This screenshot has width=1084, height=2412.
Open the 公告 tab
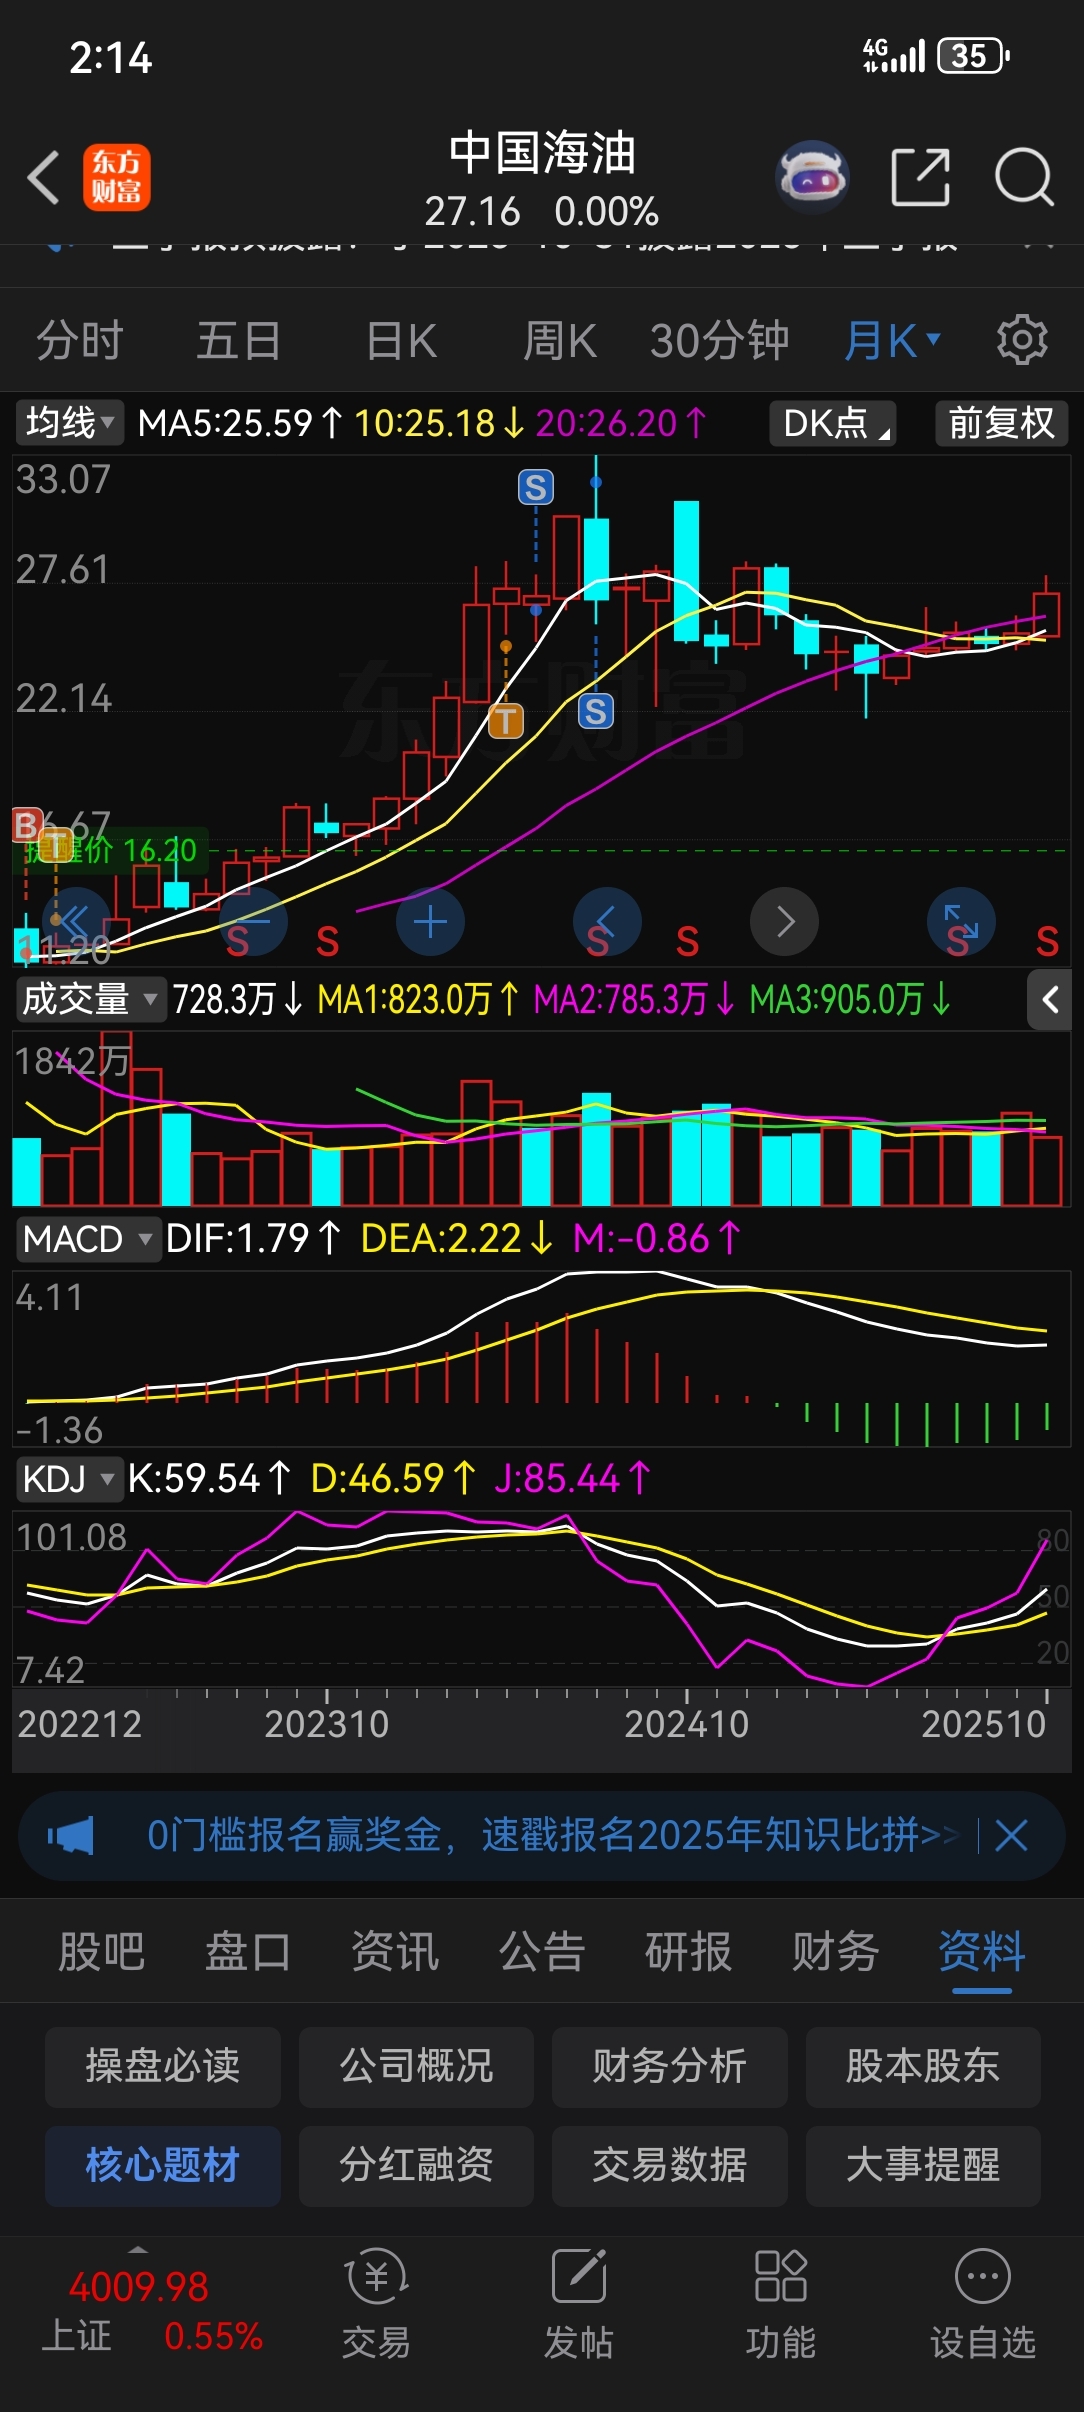(x=541, y=1951)
